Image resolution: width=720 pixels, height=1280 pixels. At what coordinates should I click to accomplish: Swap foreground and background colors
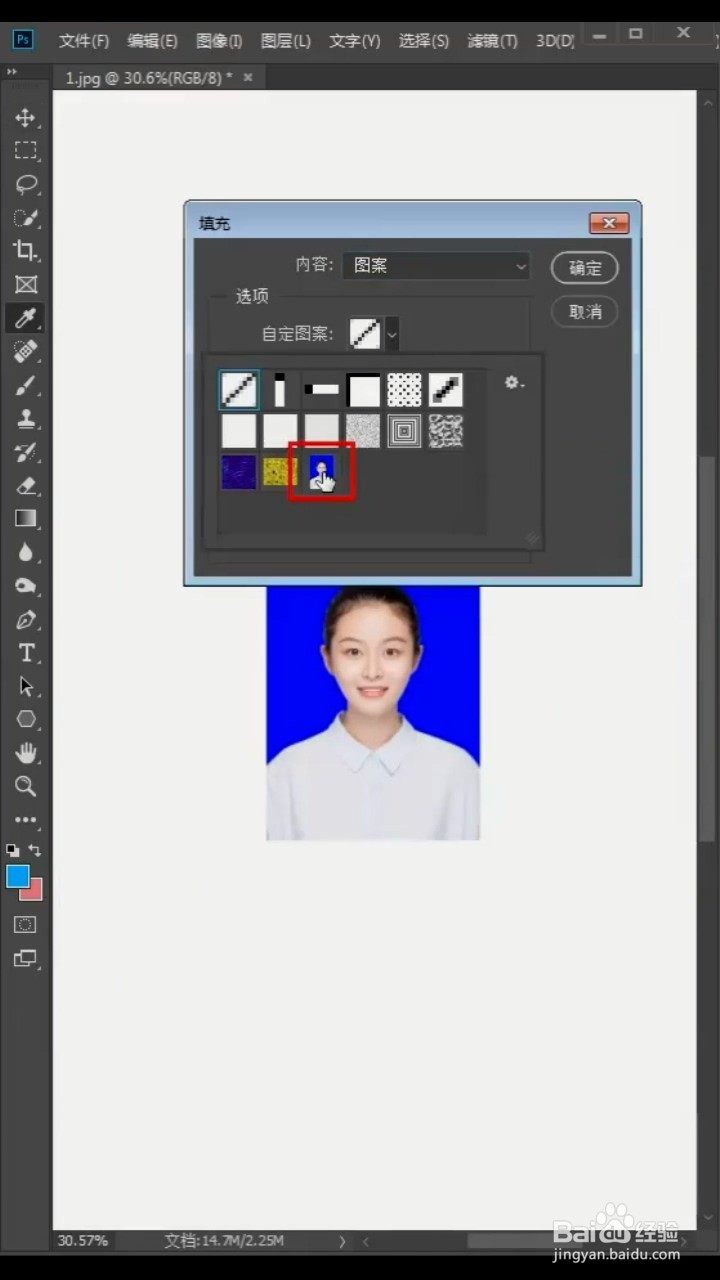(35, 850)
